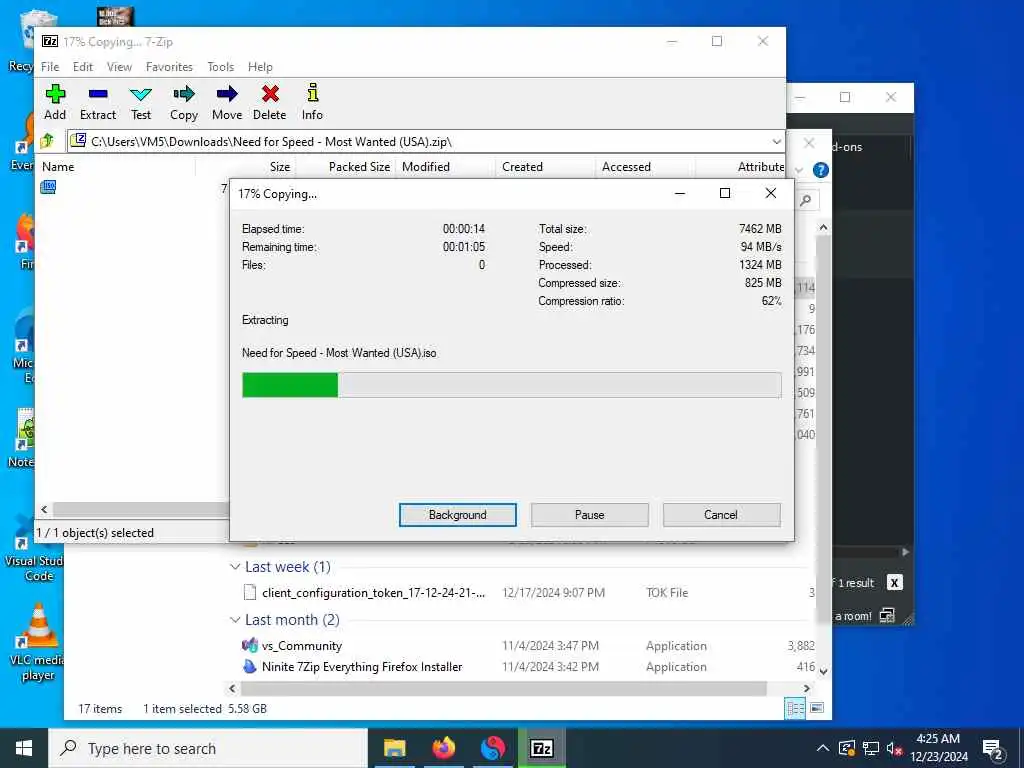Collapse the Last week group in Explorer
This screenshot has width=1024, height=768.
click(x=235, y=567)
